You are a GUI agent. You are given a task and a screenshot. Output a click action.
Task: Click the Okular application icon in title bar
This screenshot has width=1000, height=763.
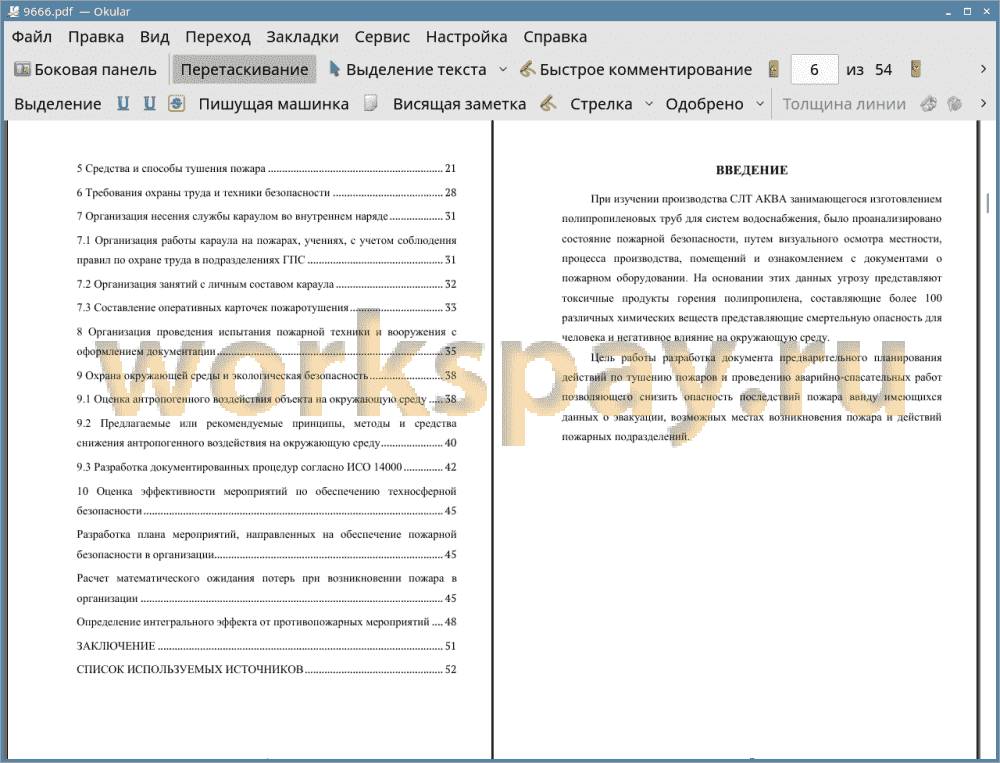(13, 11)
